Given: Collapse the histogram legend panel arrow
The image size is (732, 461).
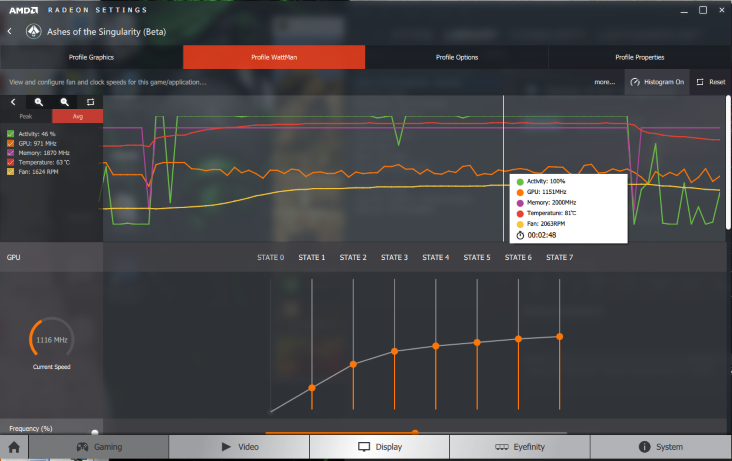Looking at the screenshot, I should [x=13, y=102].
